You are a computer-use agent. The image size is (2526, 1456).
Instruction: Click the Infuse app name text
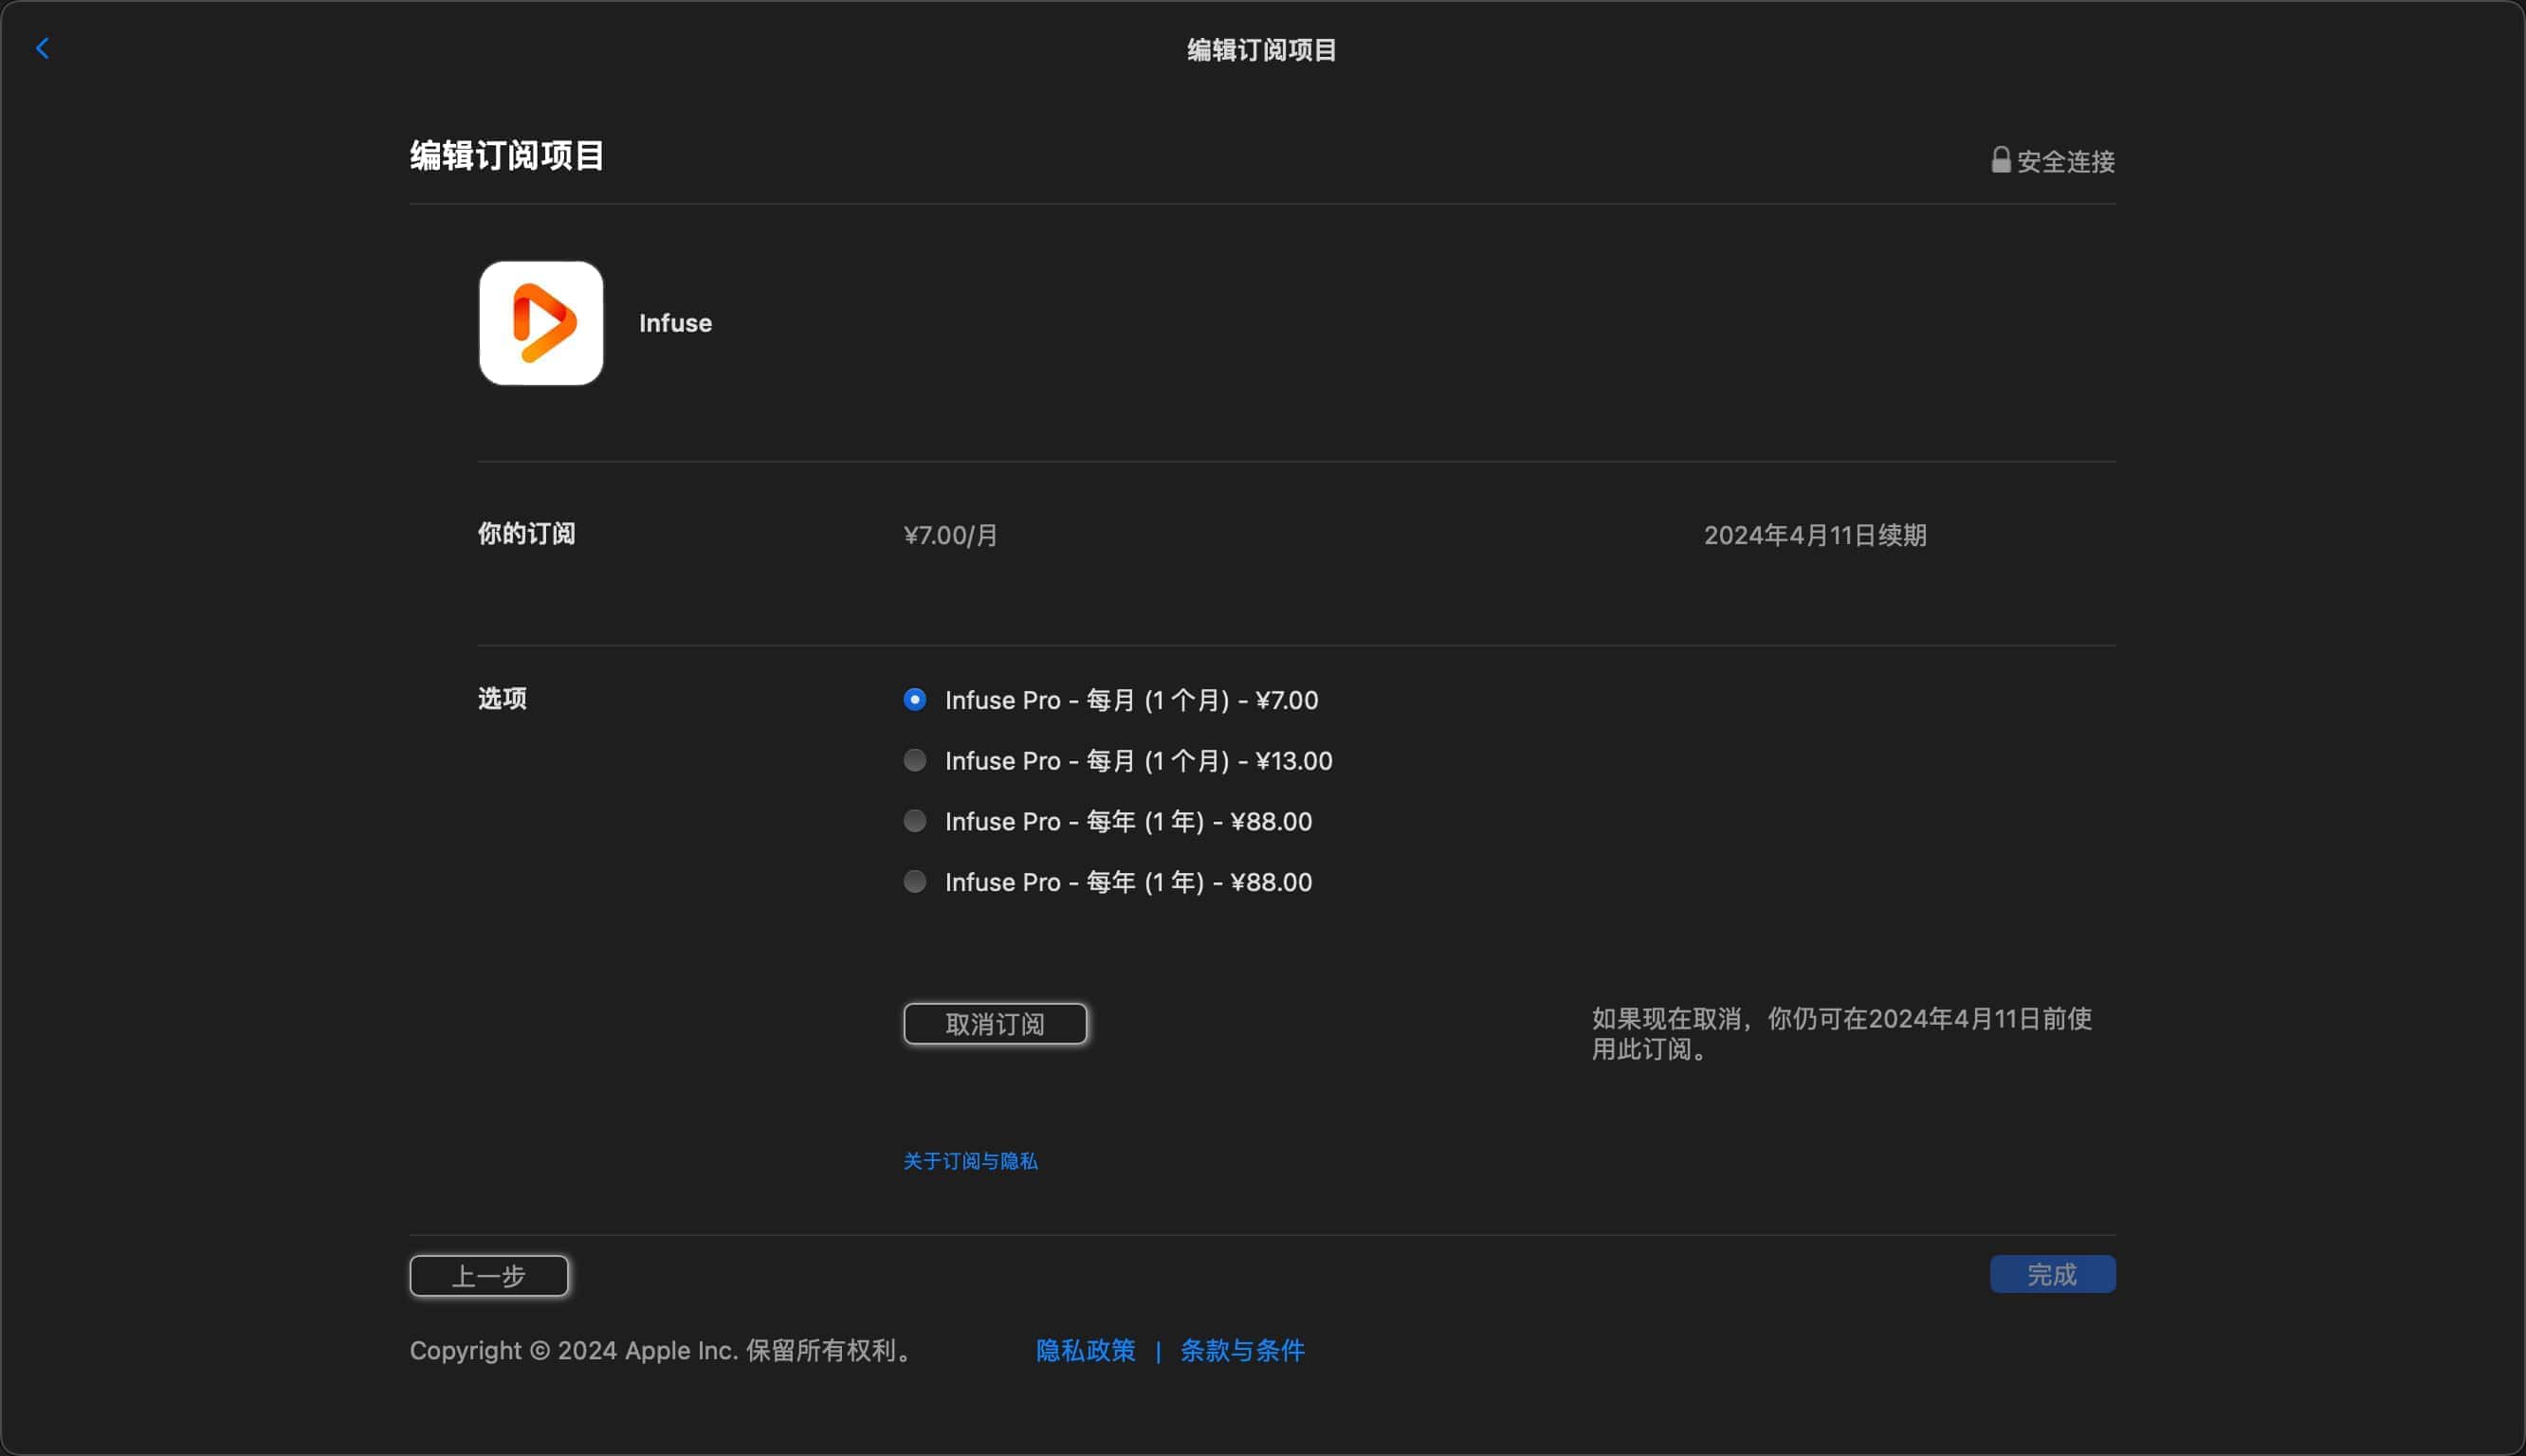click(x=675, y=323)
